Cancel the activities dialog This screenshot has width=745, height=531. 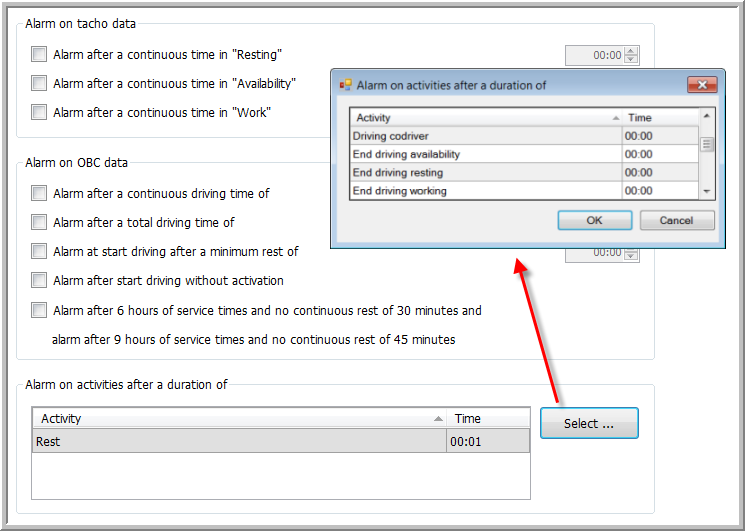[x=677, y=220]
